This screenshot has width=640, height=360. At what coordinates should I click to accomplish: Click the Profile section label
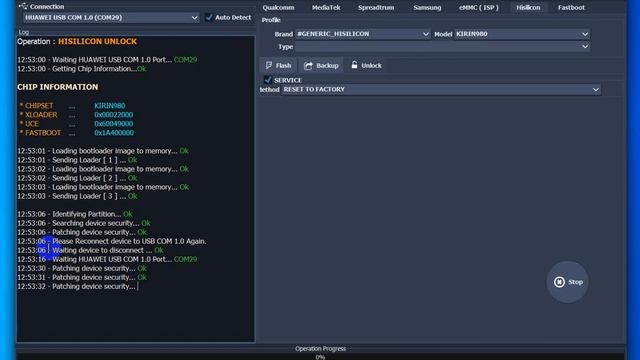[x=271, y=20]
